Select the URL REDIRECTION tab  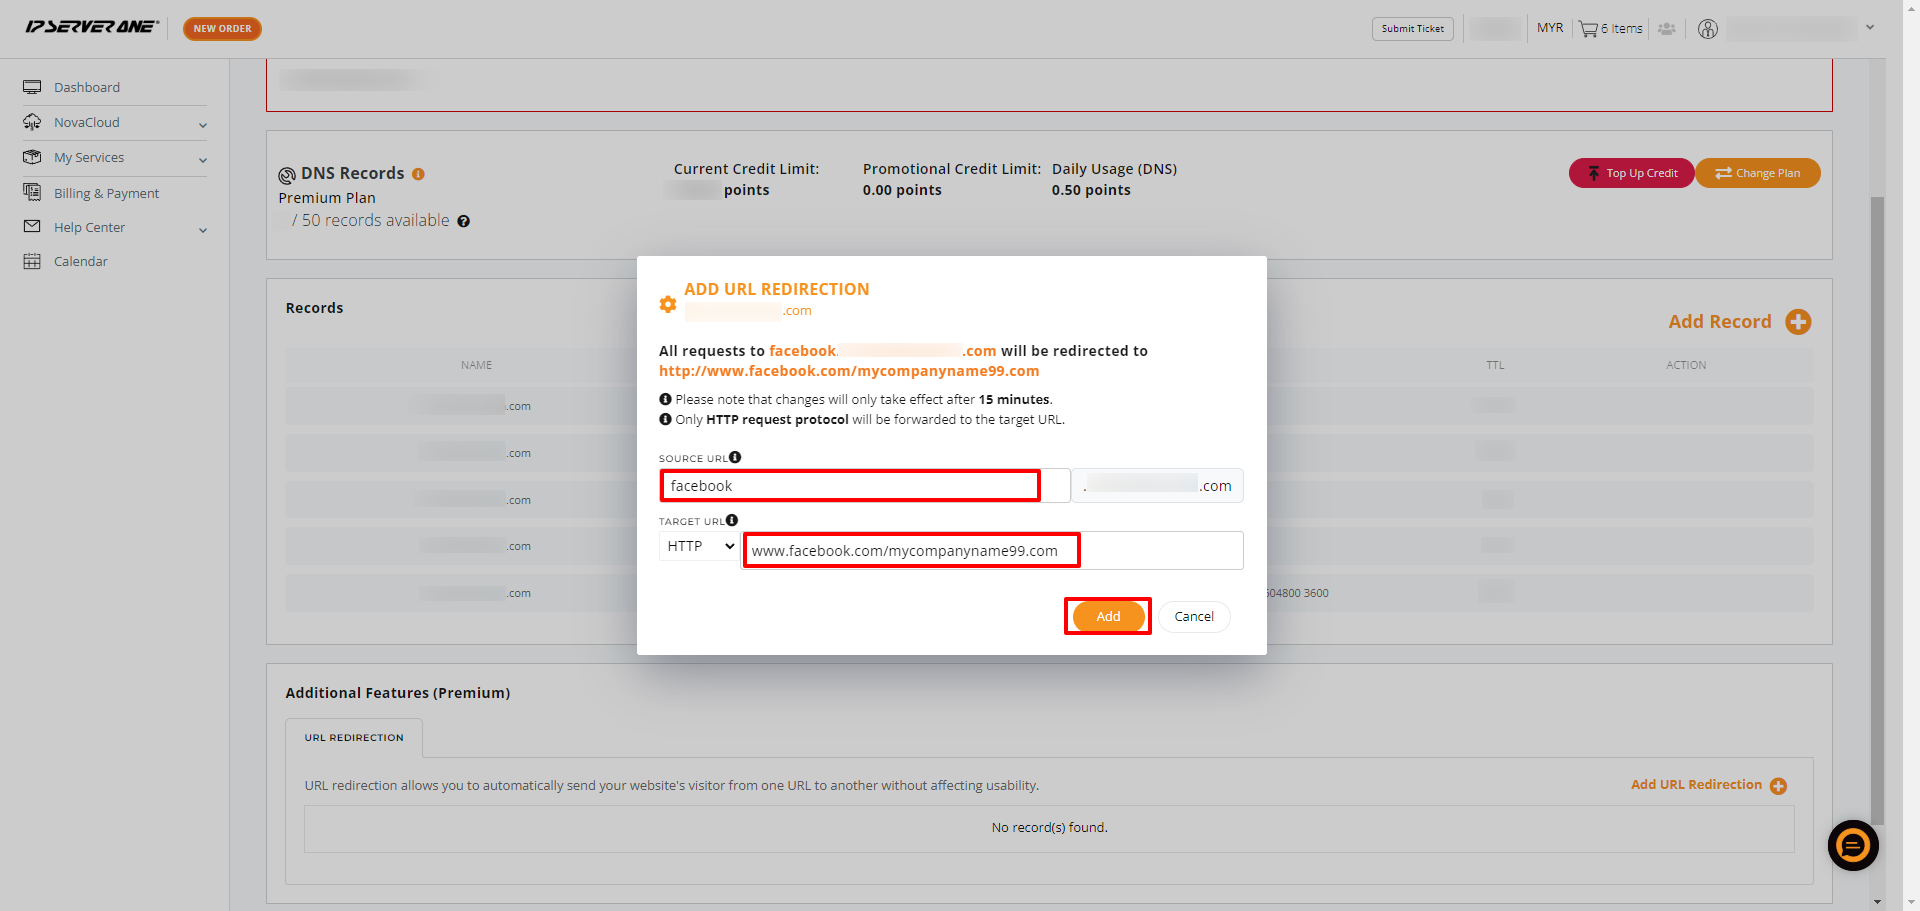[354, 738]
